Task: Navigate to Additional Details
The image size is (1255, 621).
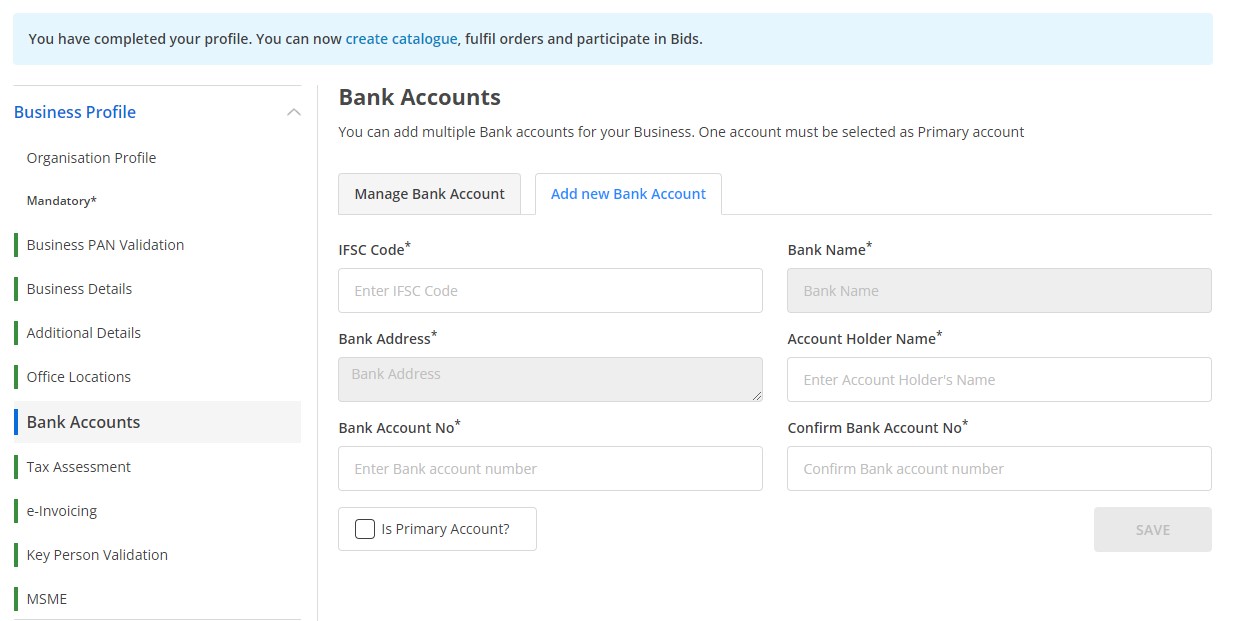Action: [x=84, y=332]
